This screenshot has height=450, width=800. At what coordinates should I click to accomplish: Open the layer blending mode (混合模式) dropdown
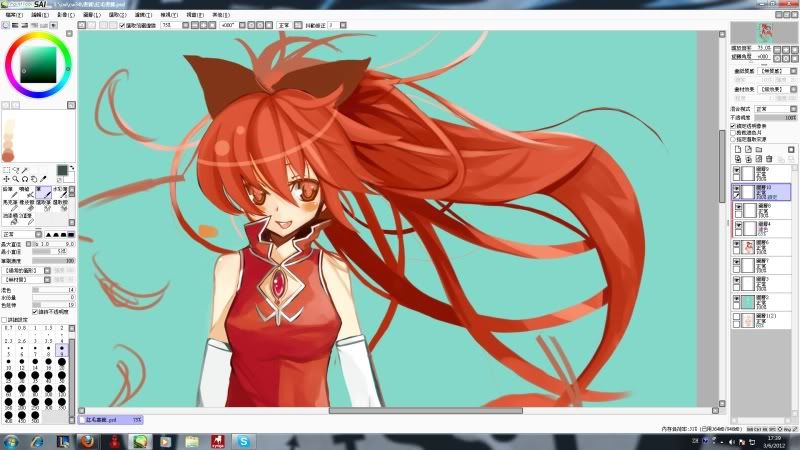pyautogui.click(x=775, y=108)
